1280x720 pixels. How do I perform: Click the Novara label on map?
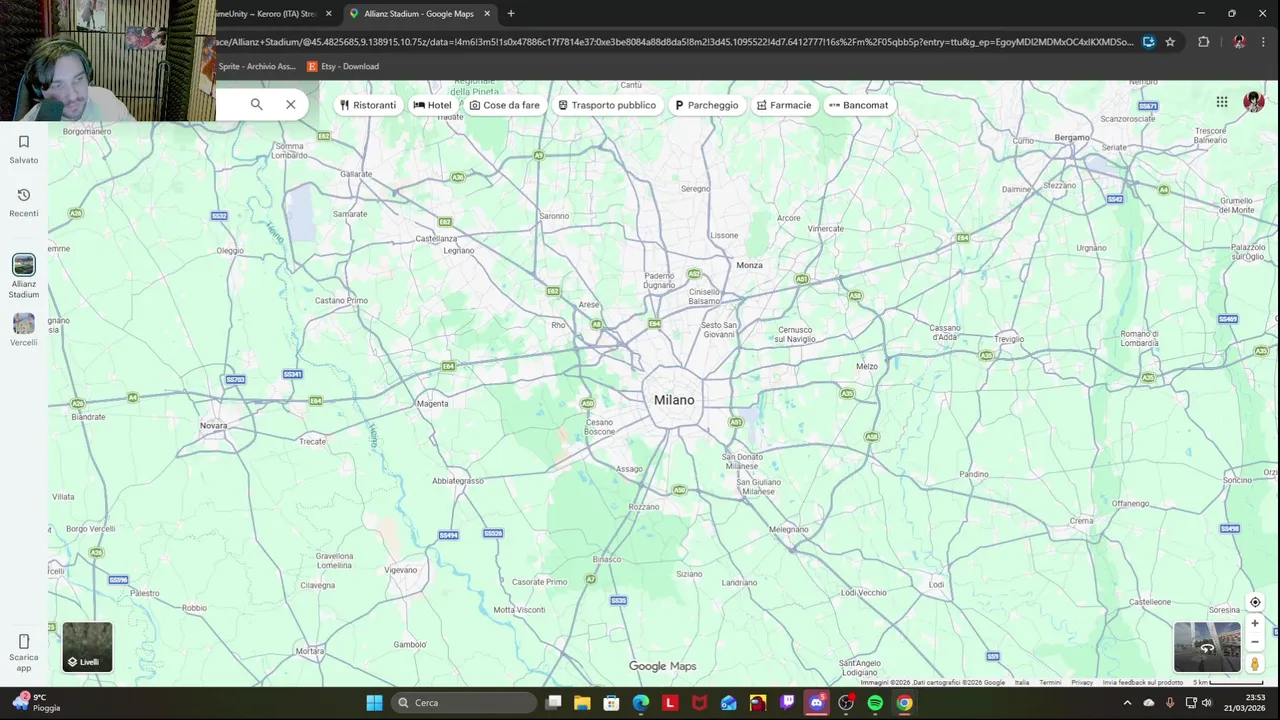coord(213,425)
